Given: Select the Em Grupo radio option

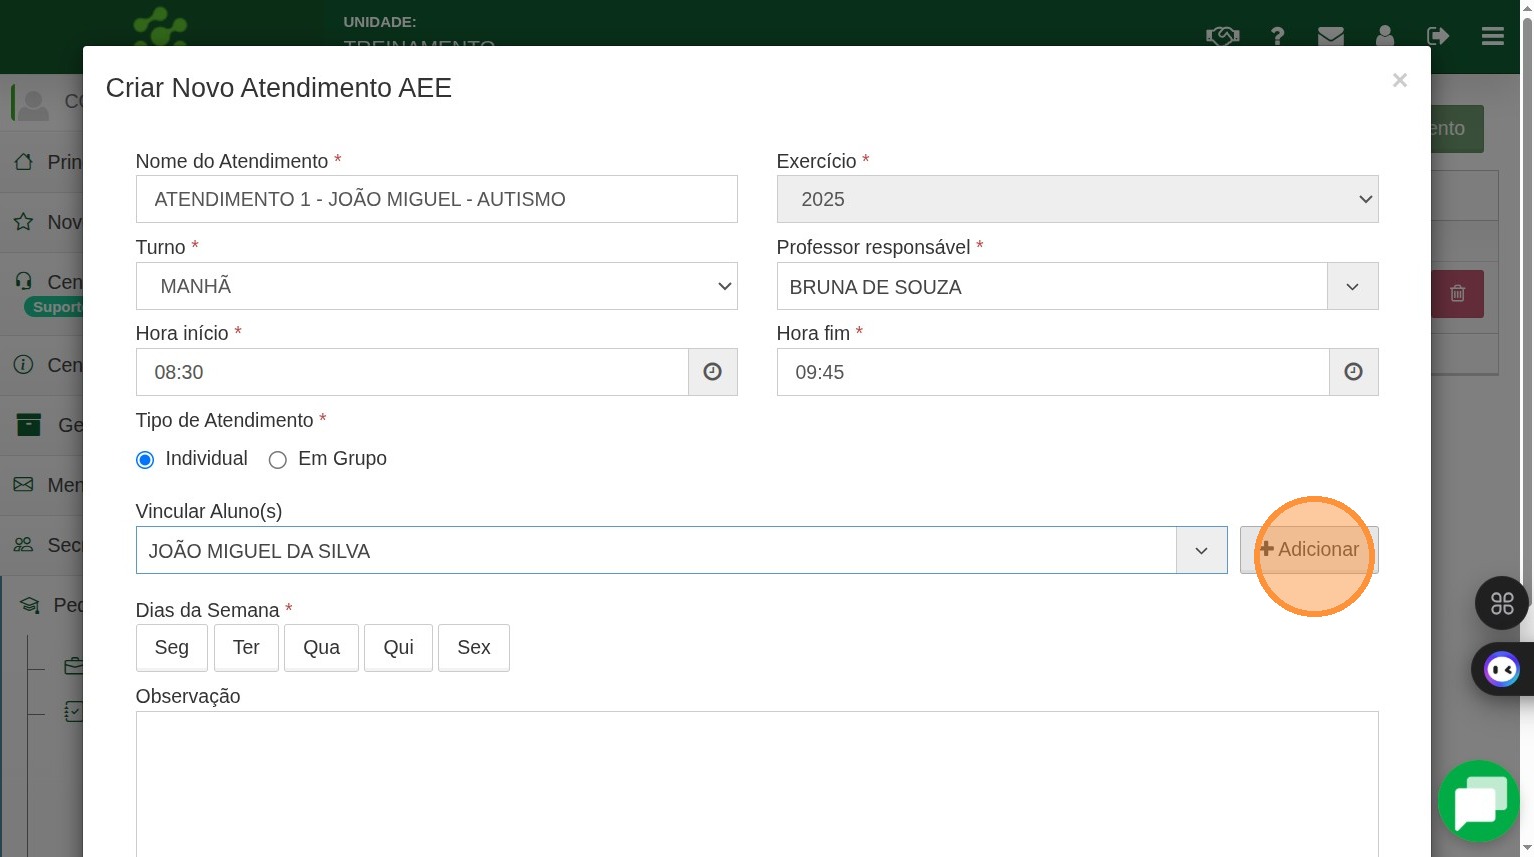Looking at the screenshot, I should pyautogui.click(x=278, y=460).
